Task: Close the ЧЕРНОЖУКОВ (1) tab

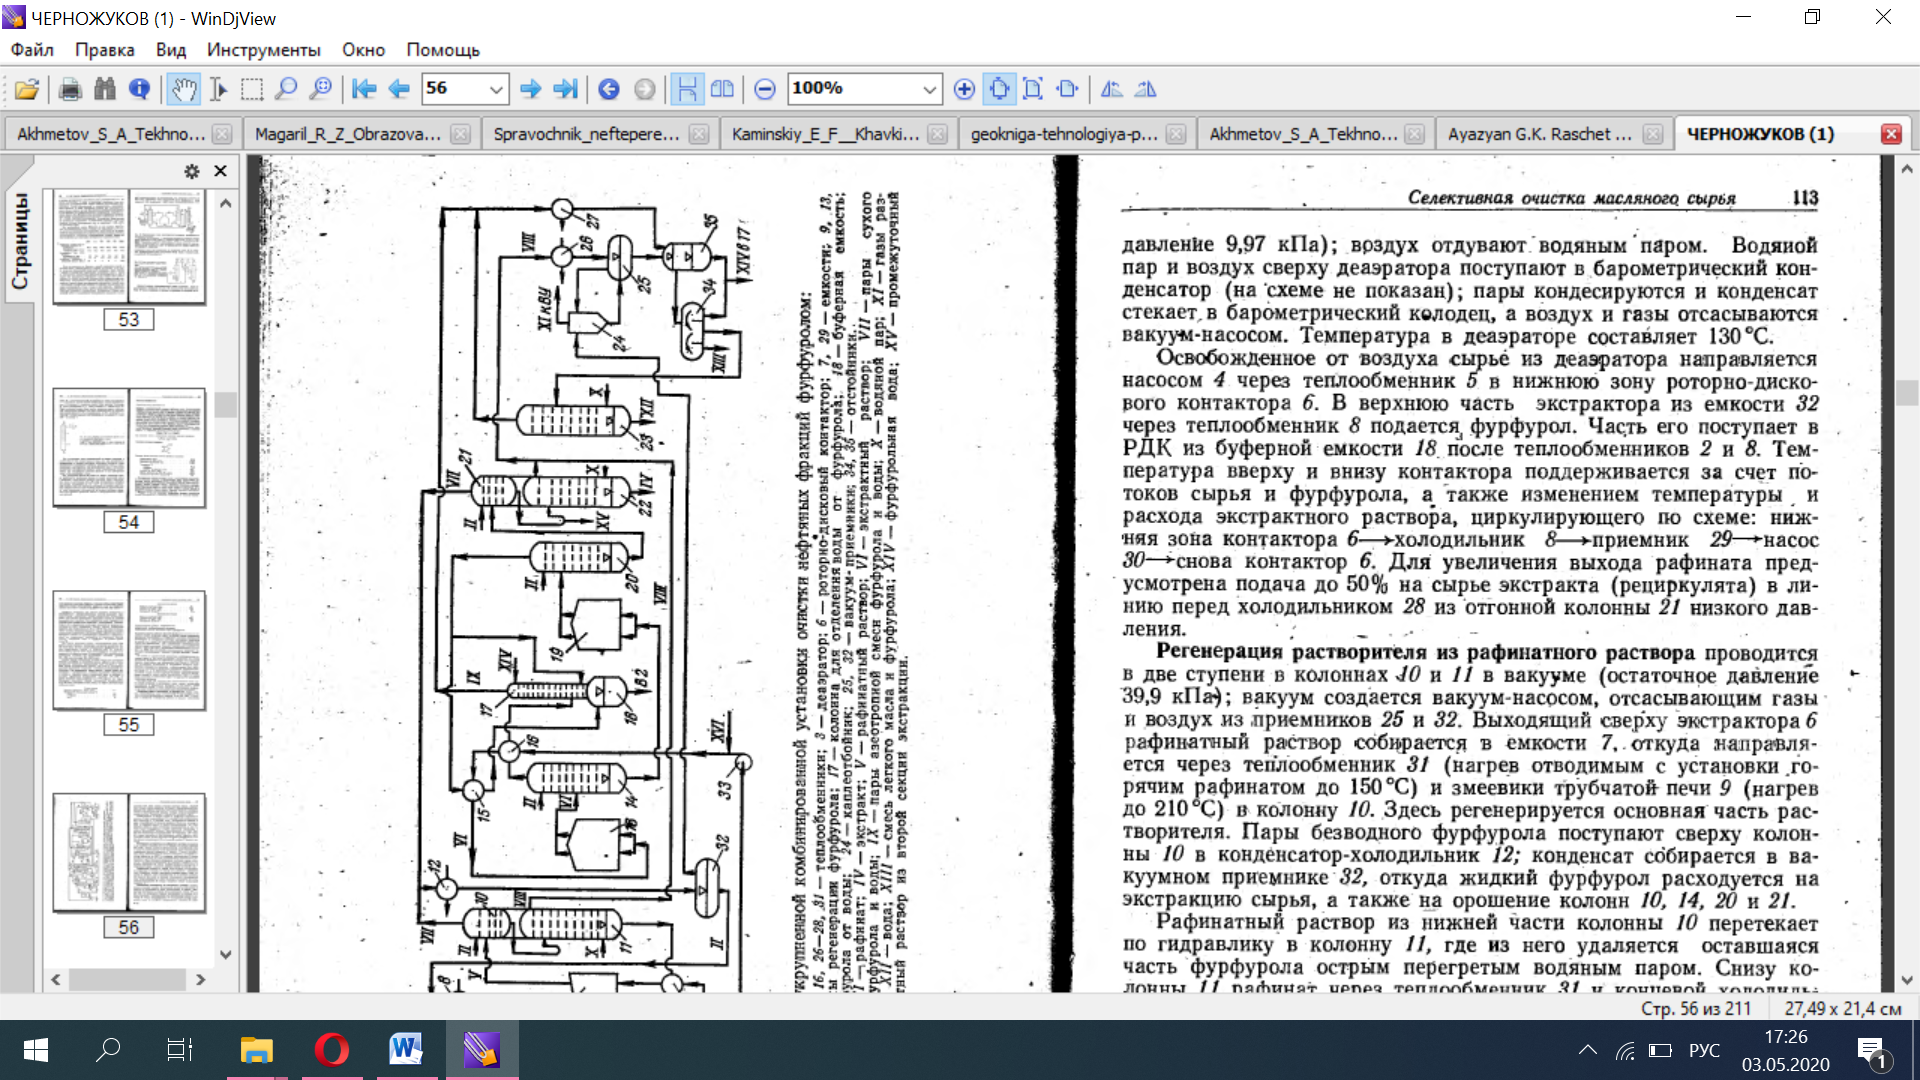Action: (1890, 134)
